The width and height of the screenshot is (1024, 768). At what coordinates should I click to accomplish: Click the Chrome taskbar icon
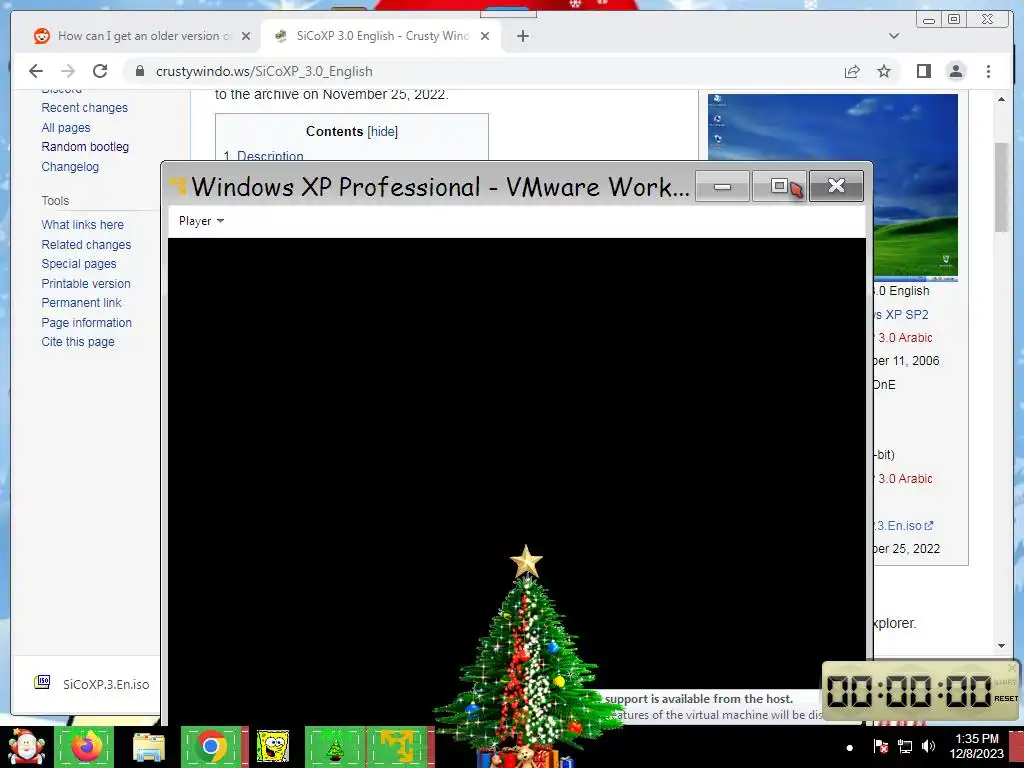[210, 746]
